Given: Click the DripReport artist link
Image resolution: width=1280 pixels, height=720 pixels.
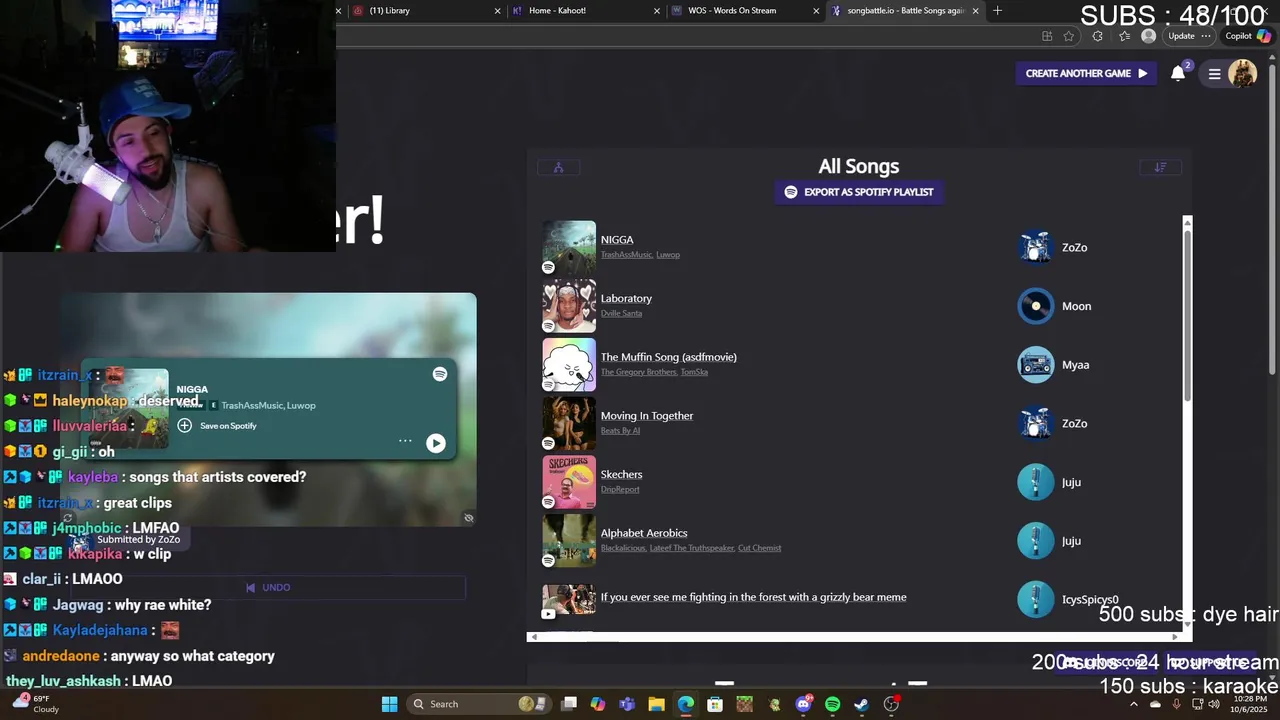Looking at the screenshot, I should pyautogui.click(x=620, y=489).
